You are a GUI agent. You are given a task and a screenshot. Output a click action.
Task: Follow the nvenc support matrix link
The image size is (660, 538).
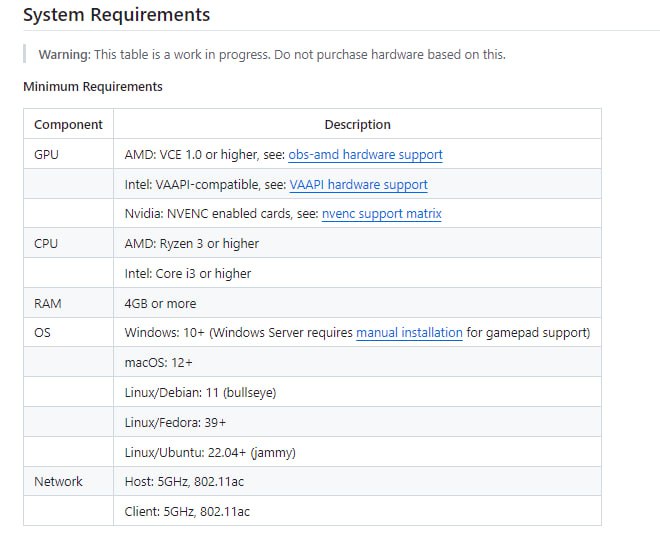point(381,214)
